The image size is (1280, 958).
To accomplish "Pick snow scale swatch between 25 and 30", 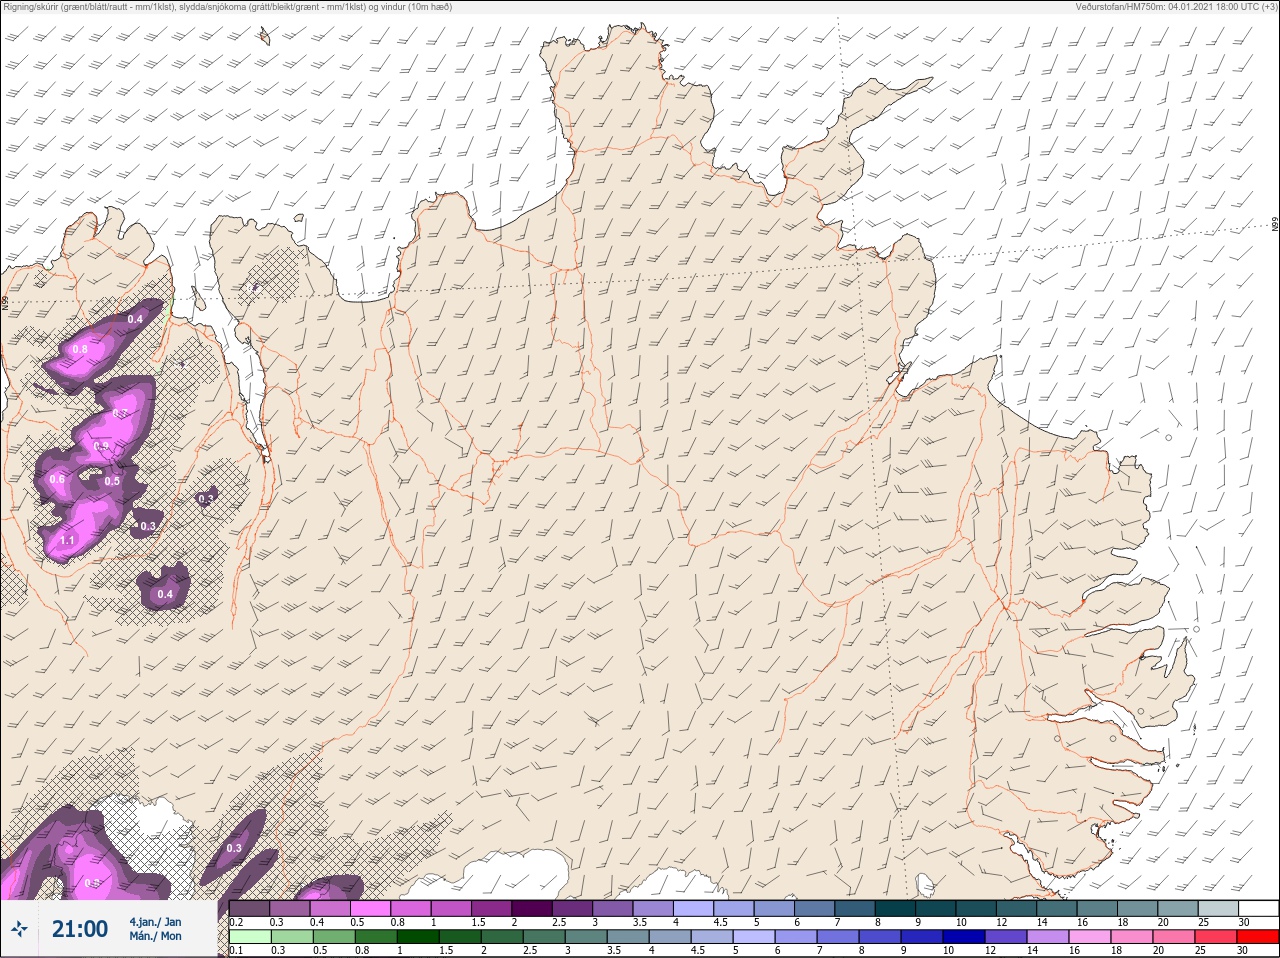I will (x=1217, y=907).
